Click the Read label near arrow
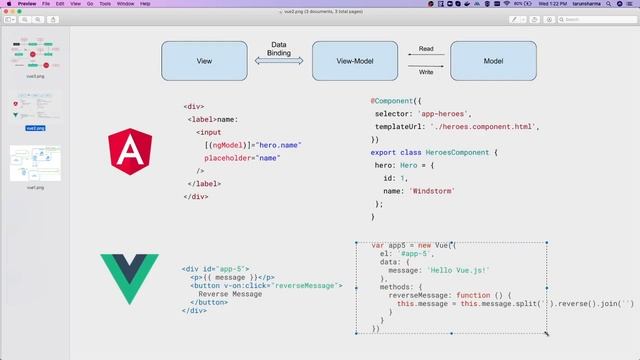 pos(426,49)
